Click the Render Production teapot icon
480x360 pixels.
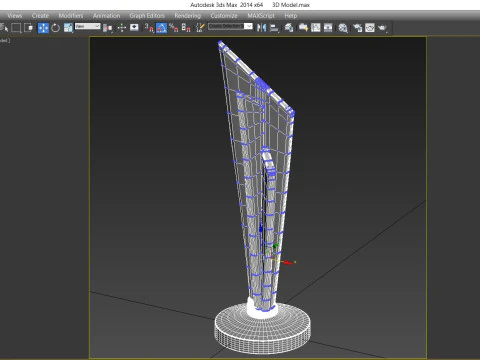tap(382, 28)
